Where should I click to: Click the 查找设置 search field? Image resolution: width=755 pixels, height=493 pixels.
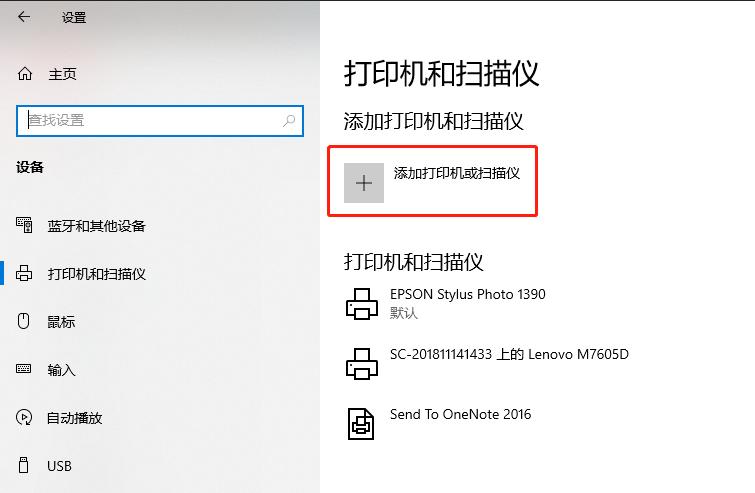(x=160, y=121)
